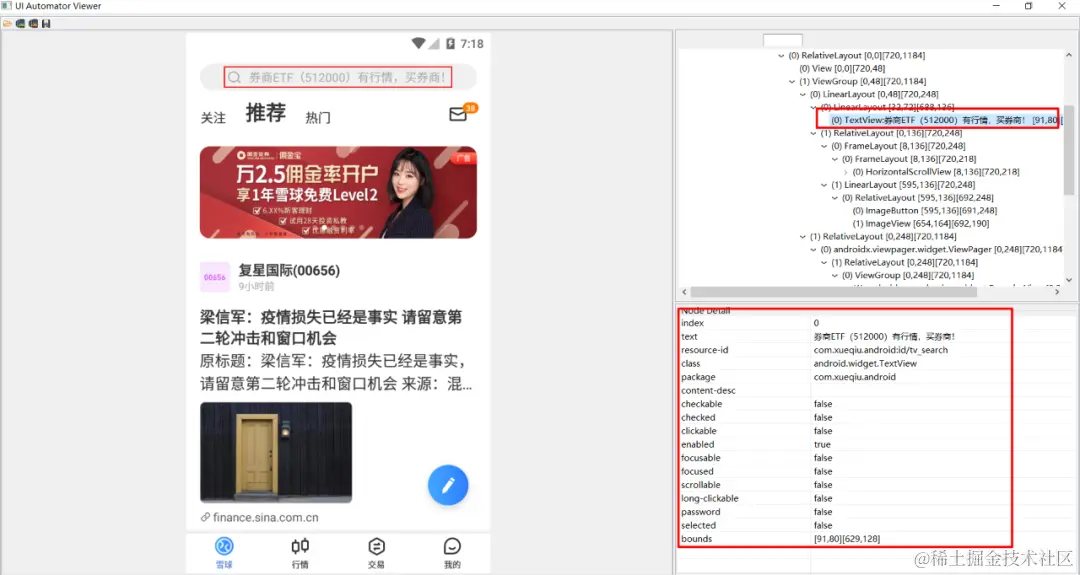
Task: Click the enabled row's true value
Action: pyautogui.click(x=822, y=444)
